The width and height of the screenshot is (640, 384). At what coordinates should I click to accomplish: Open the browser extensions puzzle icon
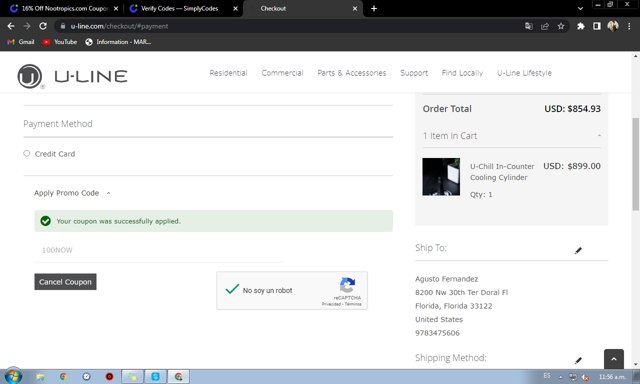tap(580, 26)
